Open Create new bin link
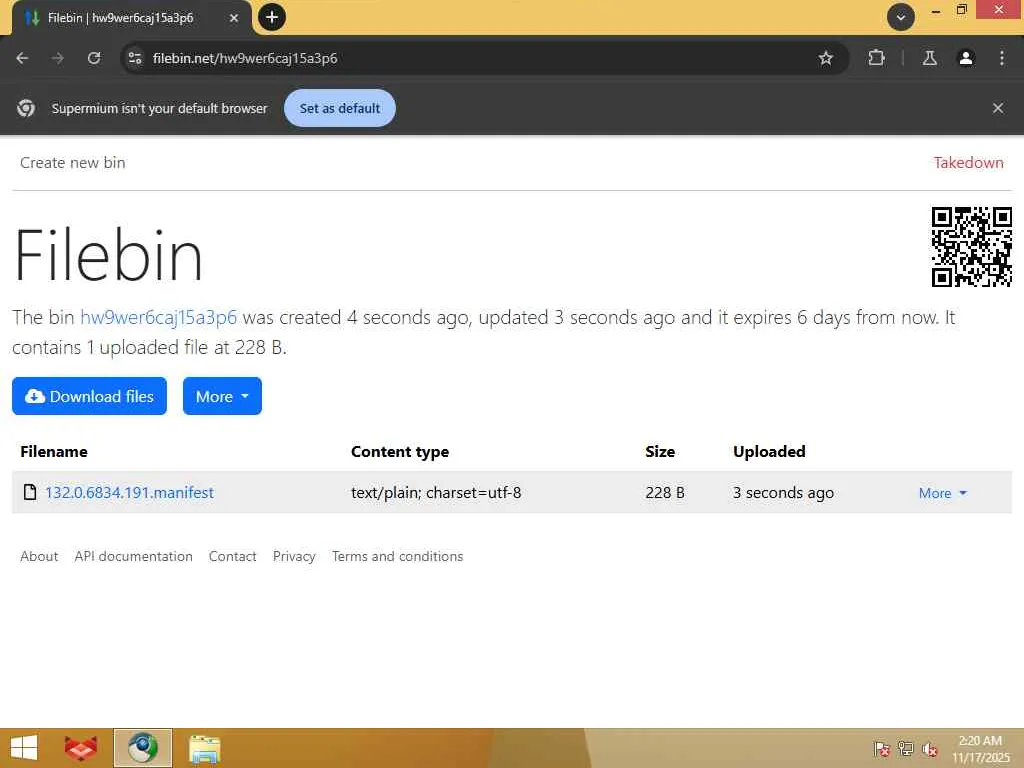The height and width of the screenshot is (768, 1024). pos(72,163)
